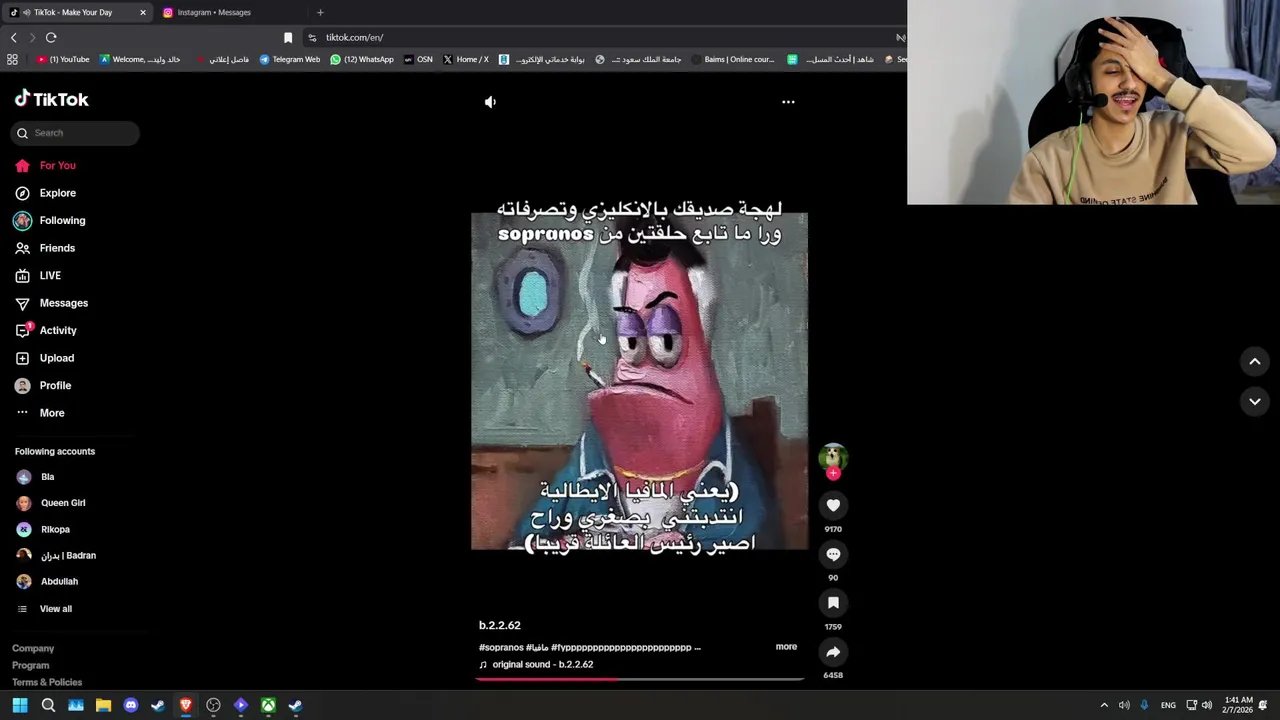The height and width of the screenshot is (720, 1280).
Task: View site information icon
Action: coord(312,38)
